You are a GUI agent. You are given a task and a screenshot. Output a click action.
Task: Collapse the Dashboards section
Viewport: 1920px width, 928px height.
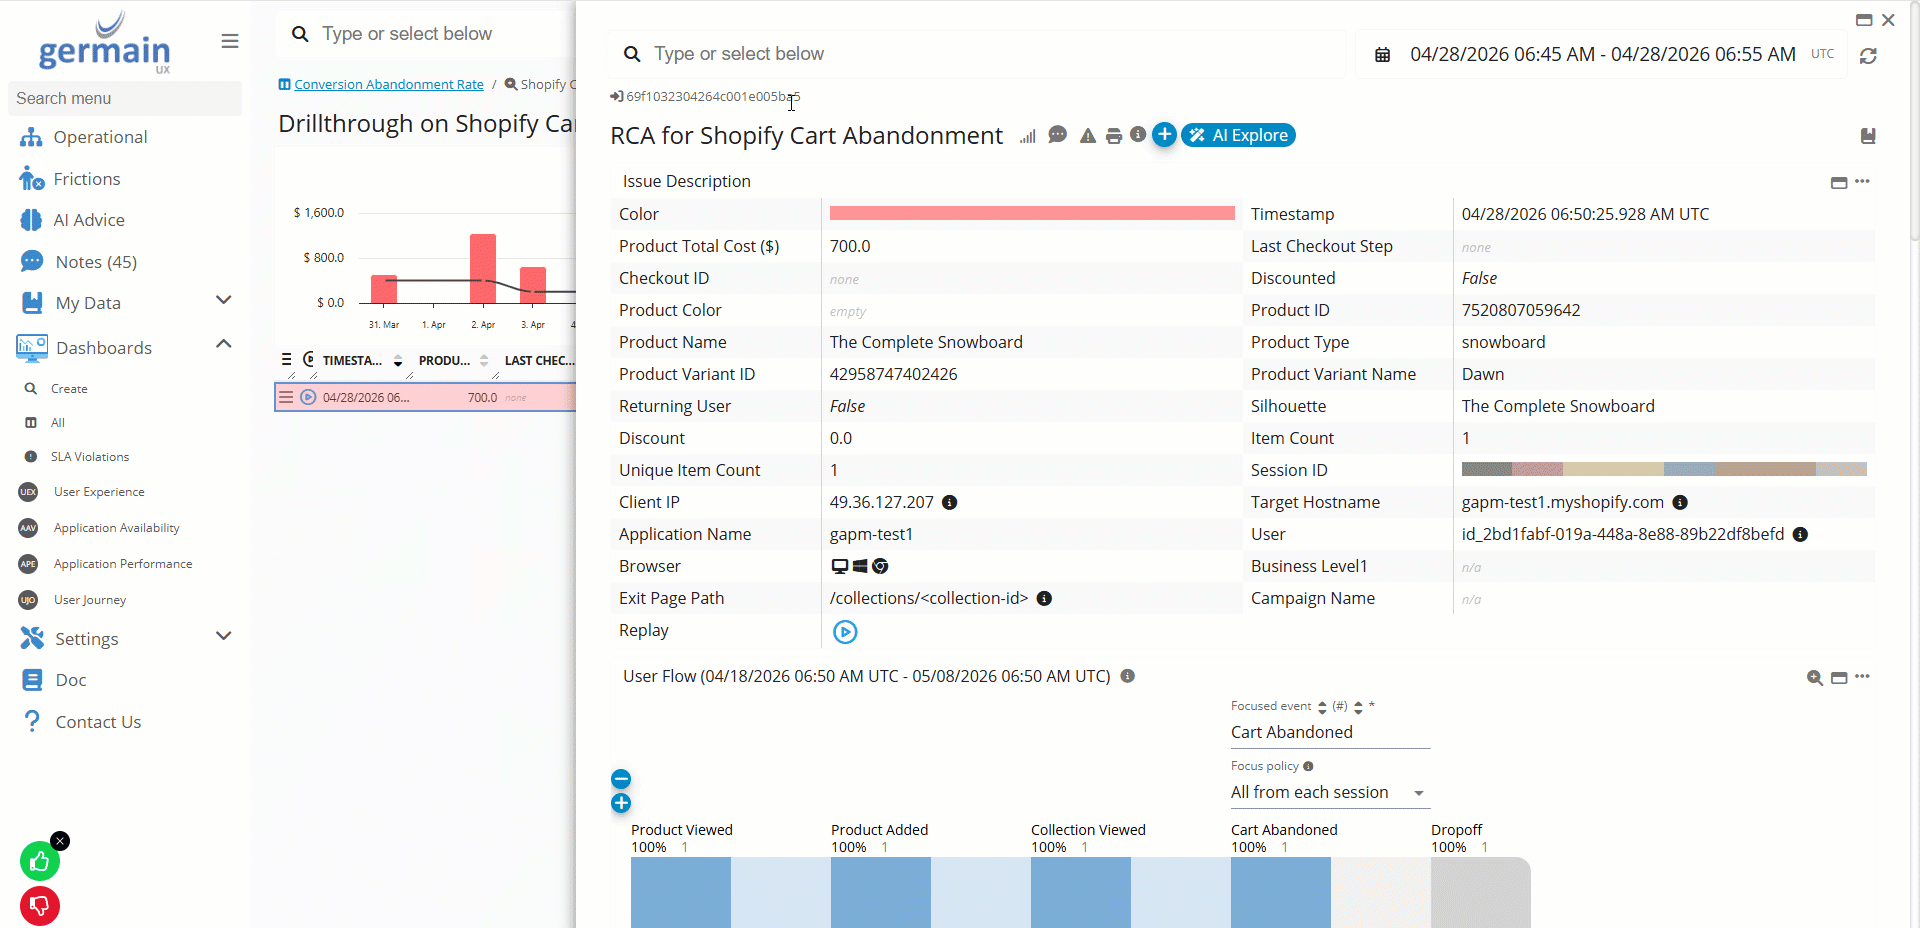click(x=224, y=344)
